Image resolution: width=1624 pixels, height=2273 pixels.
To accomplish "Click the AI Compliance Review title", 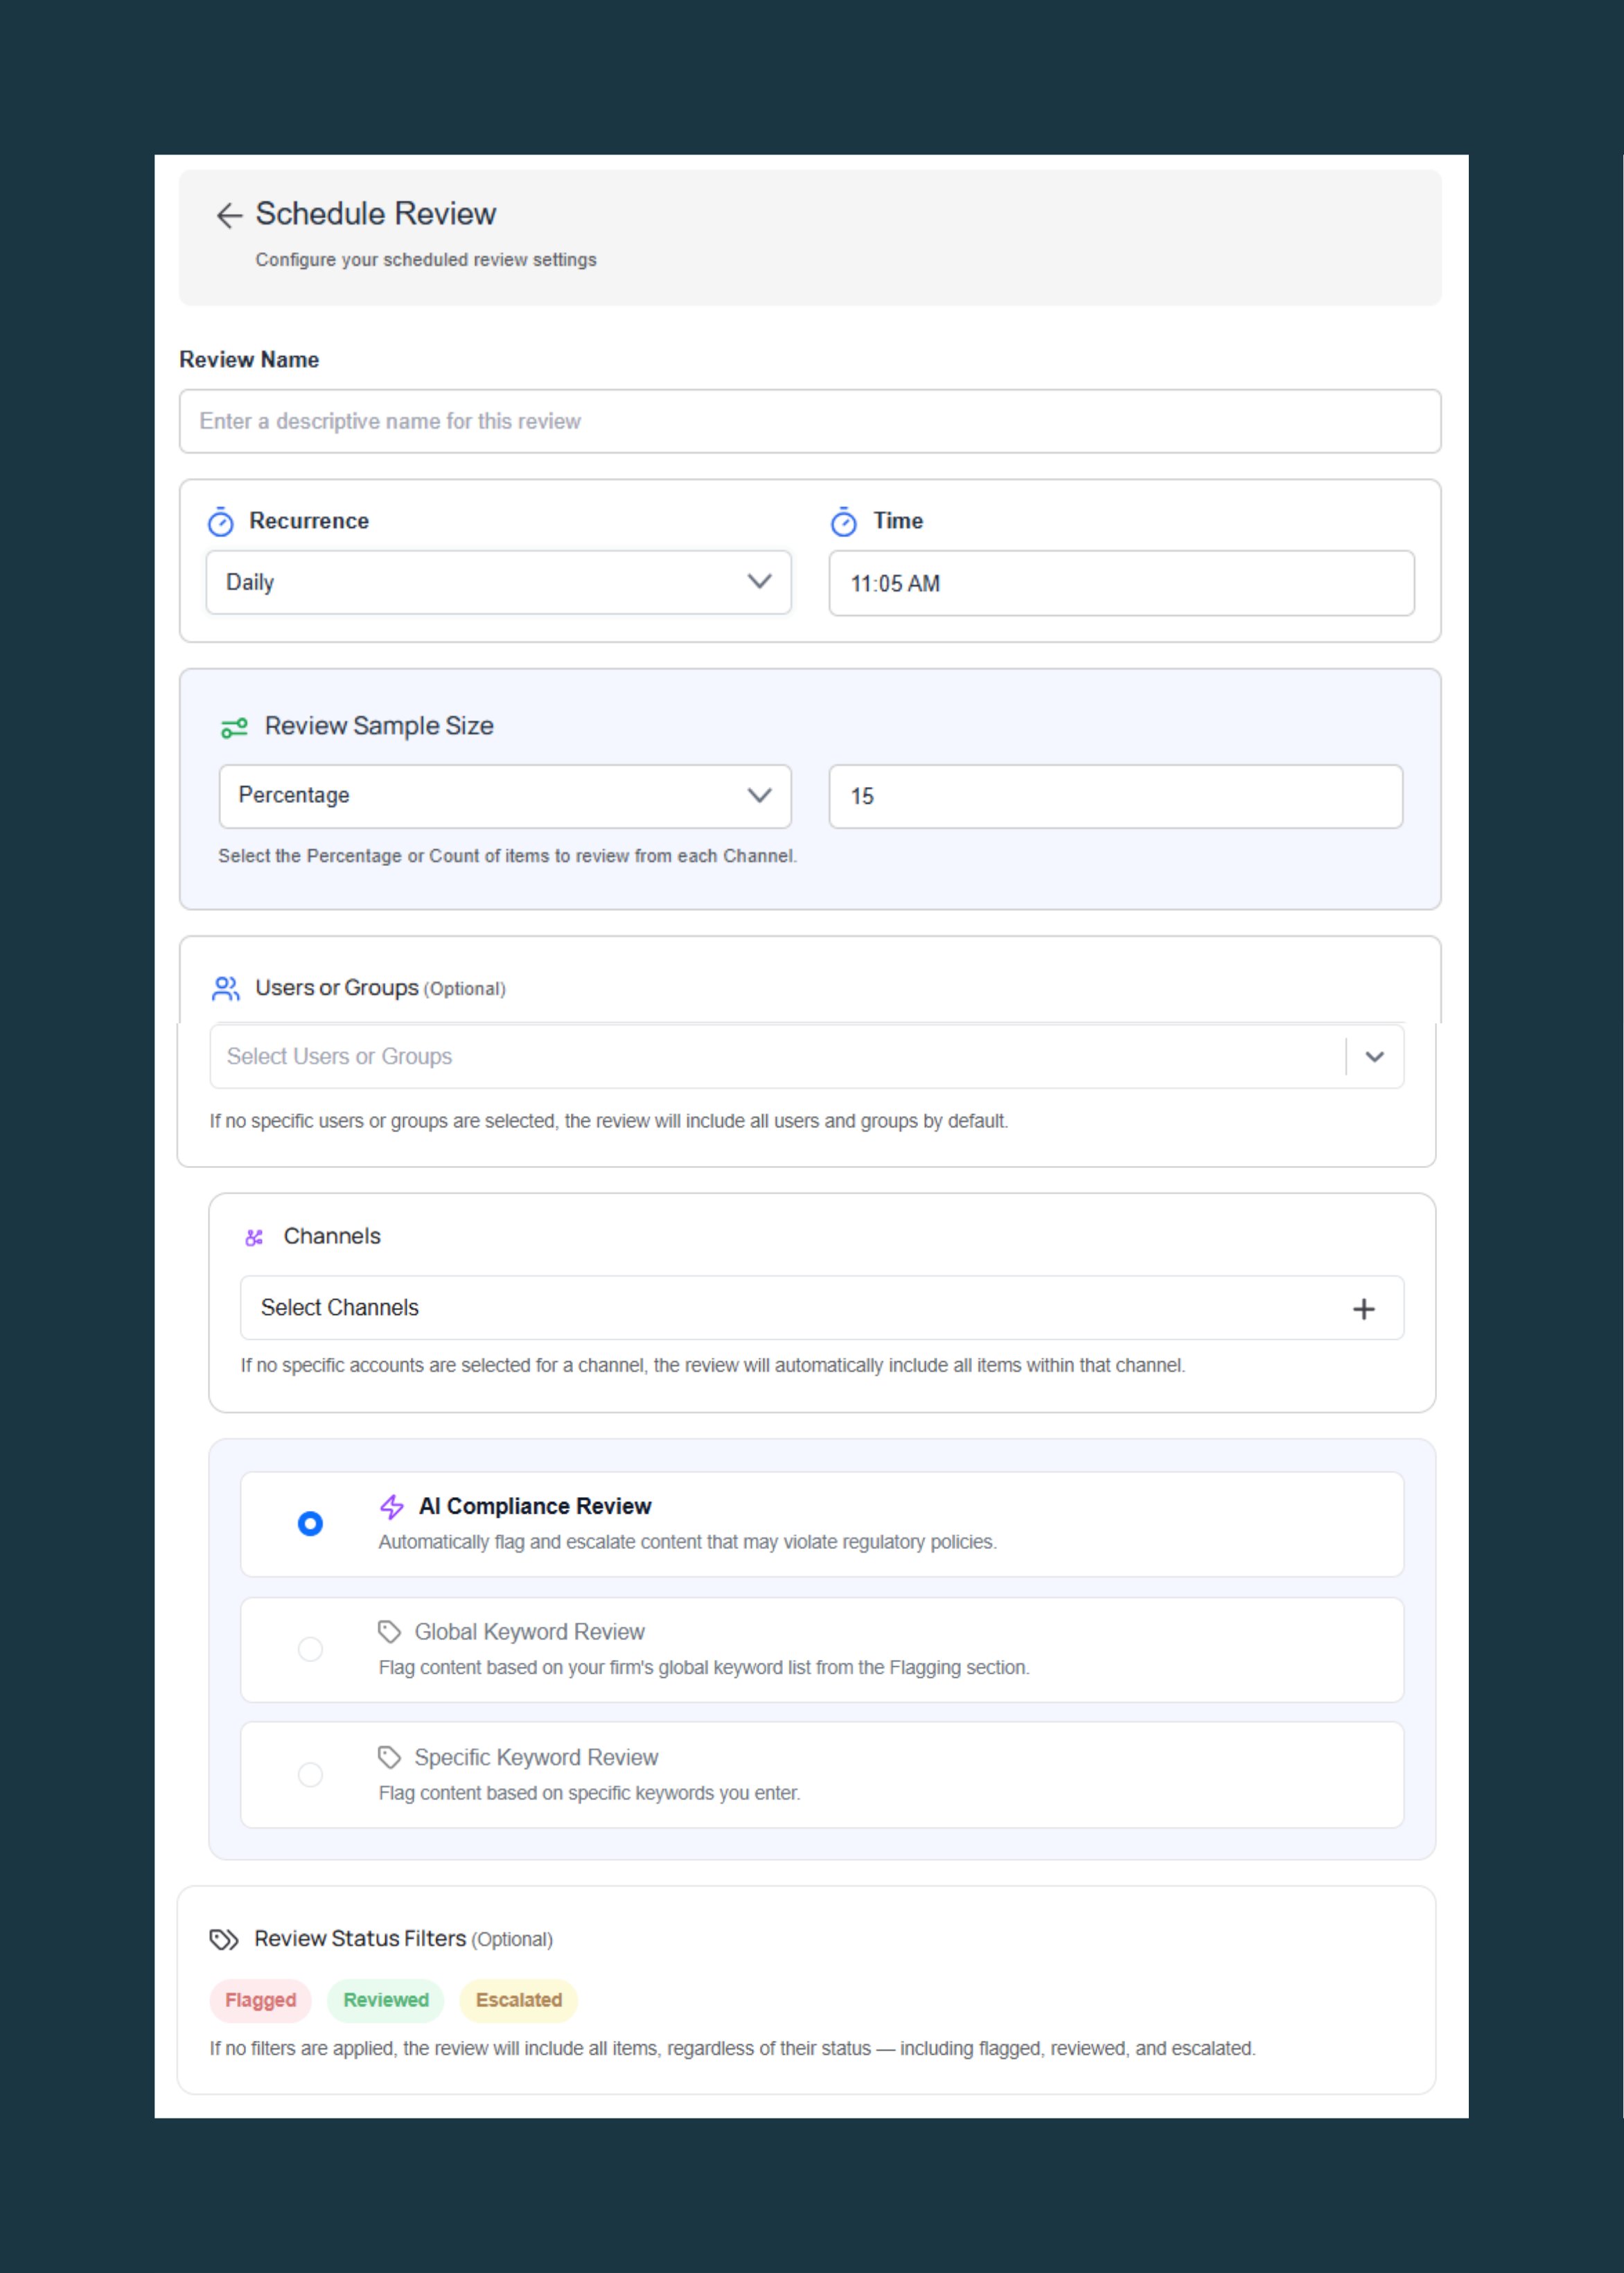I will tap(535, 1506).
